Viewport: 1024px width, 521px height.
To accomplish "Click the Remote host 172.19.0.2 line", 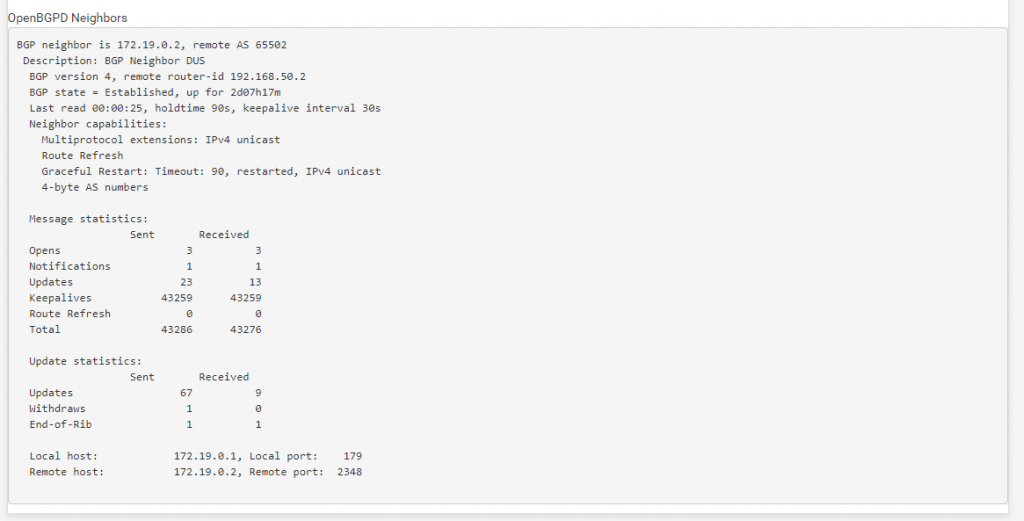I will tap(196, 472).
